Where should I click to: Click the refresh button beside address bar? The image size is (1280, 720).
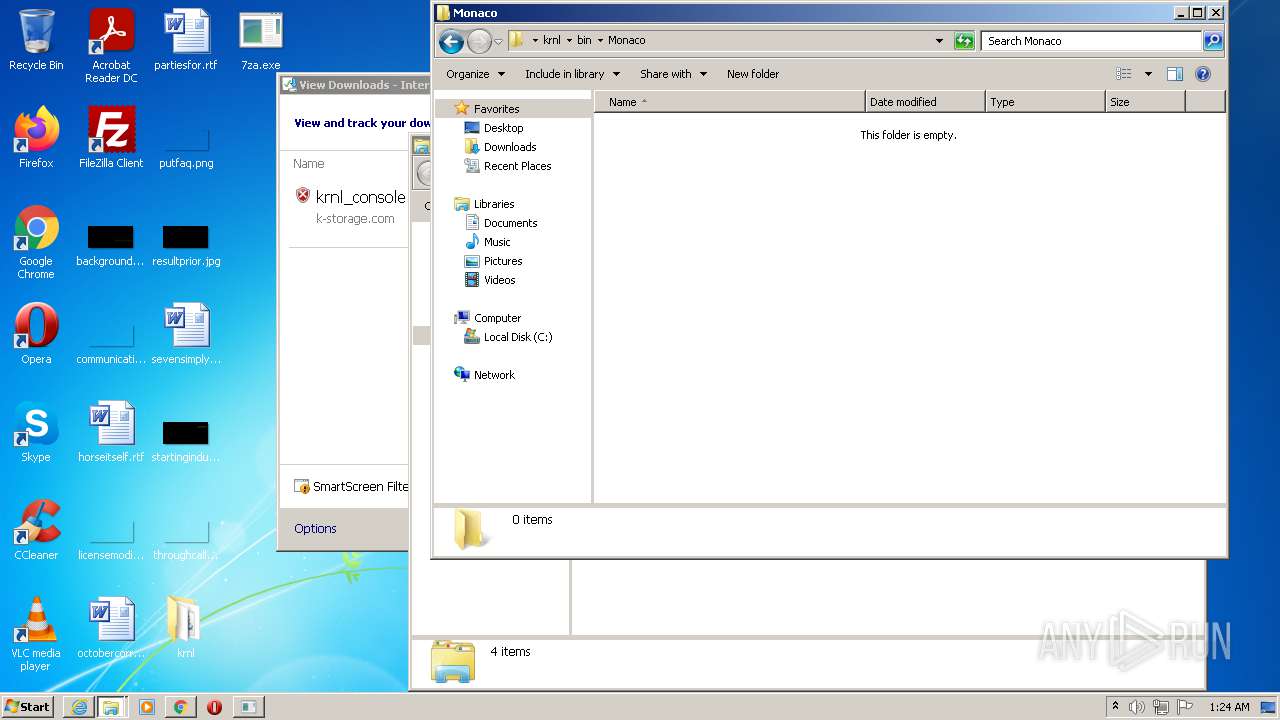(964, 41)
